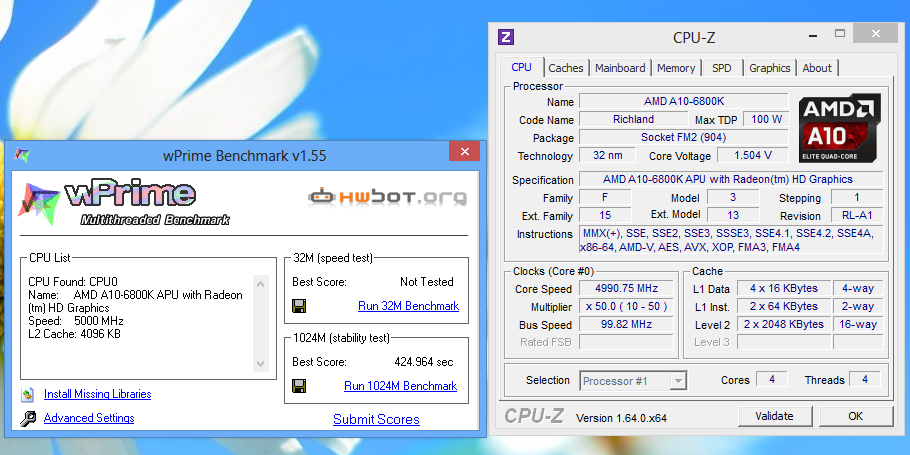Open the Graphics tab

770,68
